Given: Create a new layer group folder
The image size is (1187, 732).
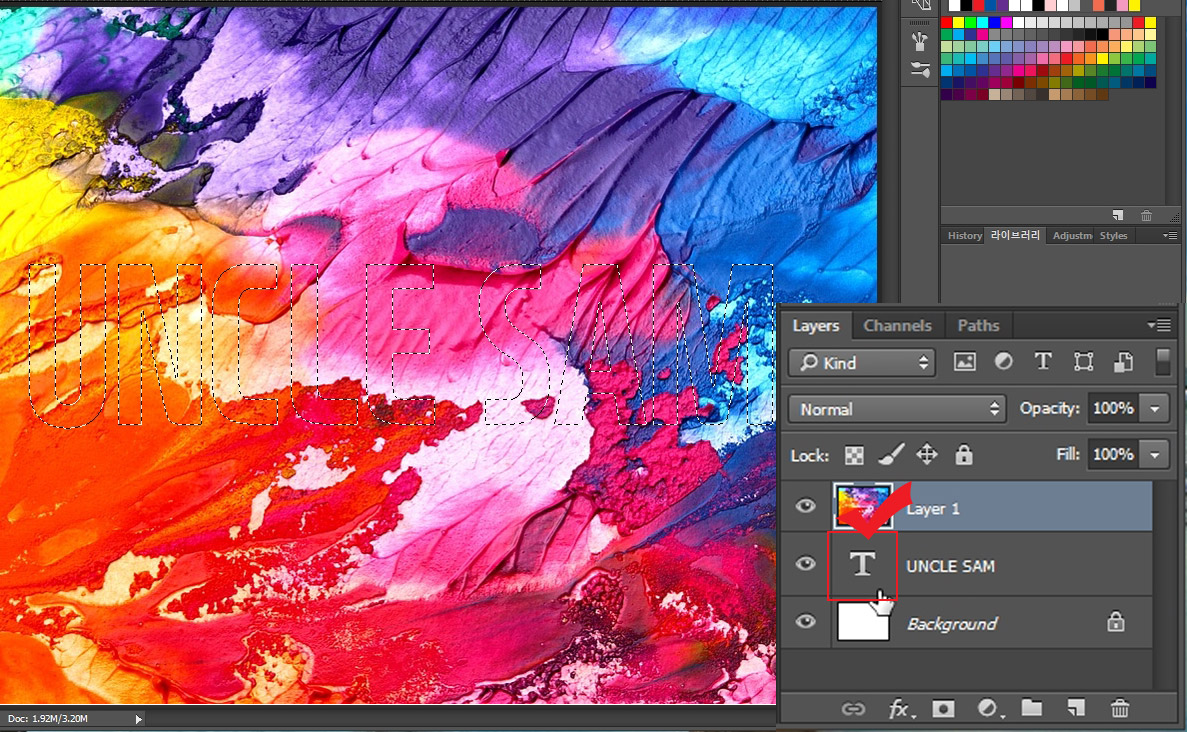Looking at the screenshot, I should point(1032,708).
